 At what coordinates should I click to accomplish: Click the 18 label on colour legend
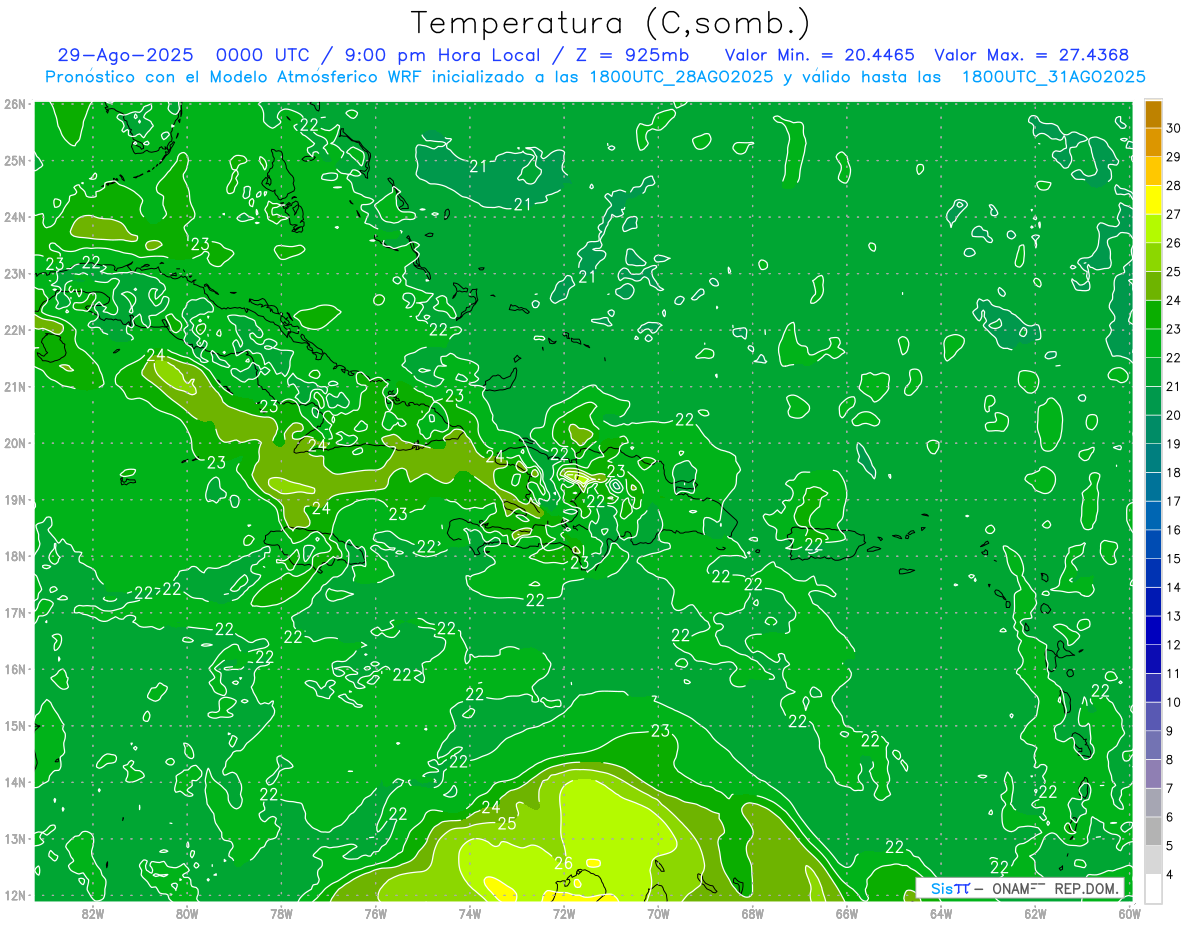tap(1173, 472)
